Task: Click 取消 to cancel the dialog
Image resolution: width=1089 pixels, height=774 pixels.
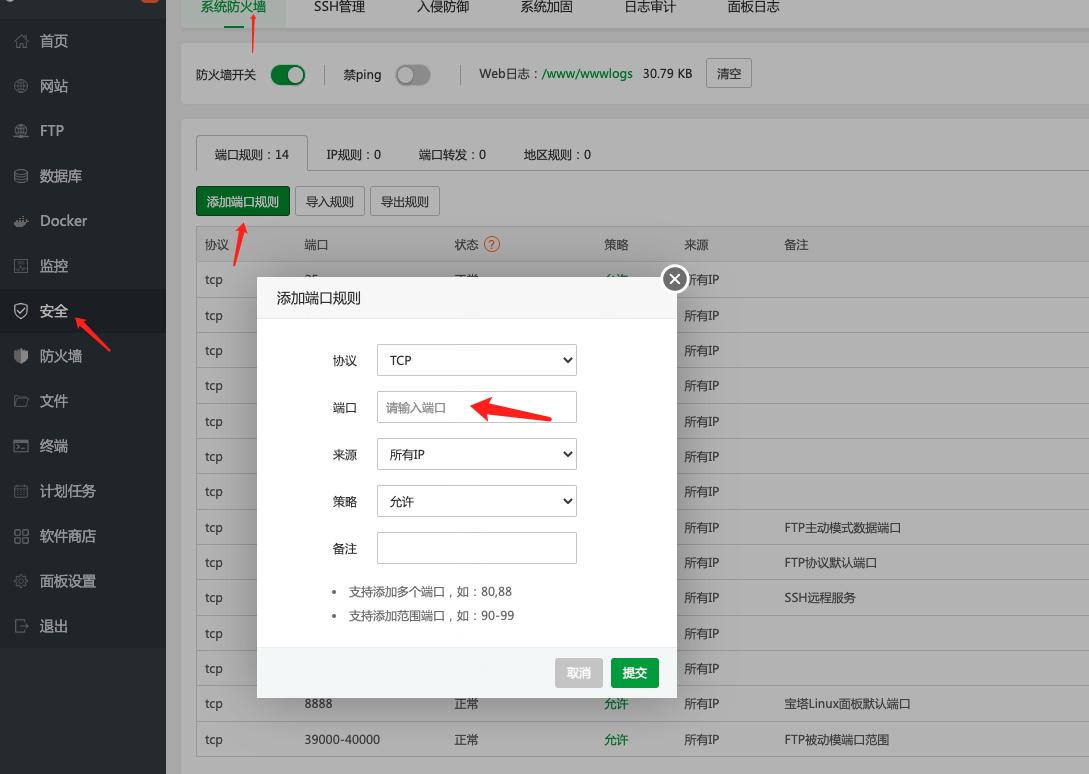Action: point(579,673)
